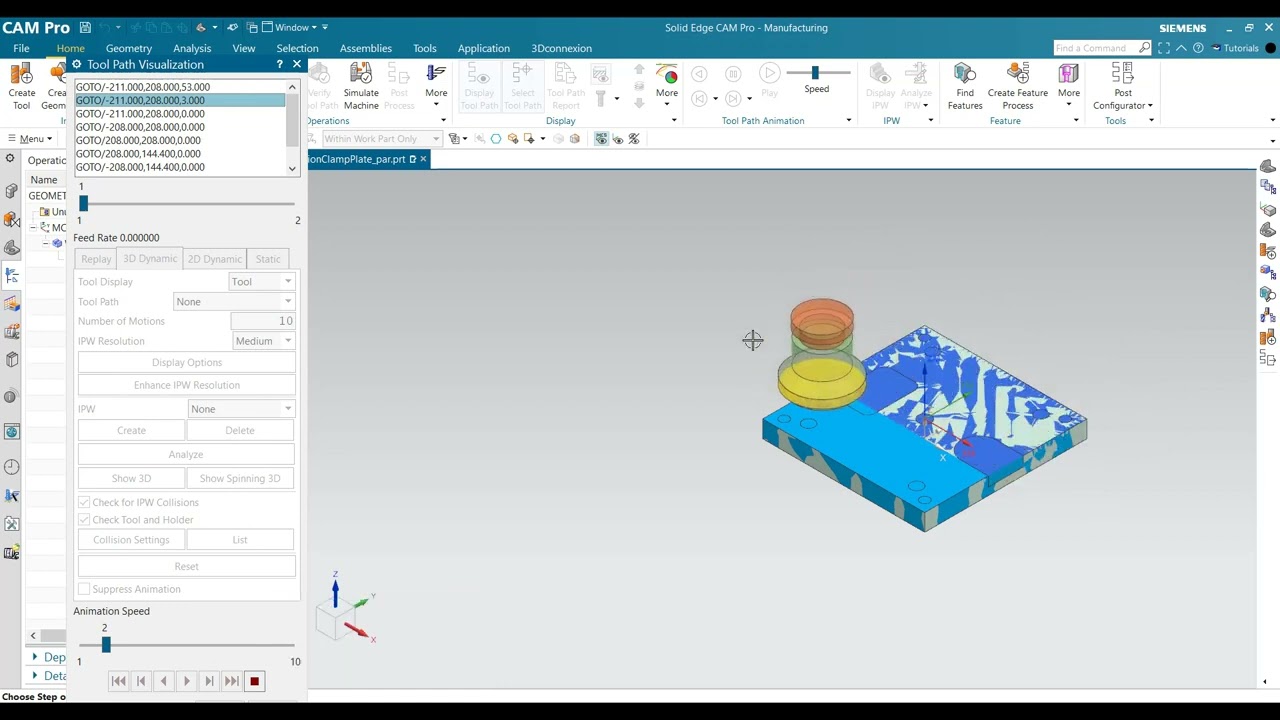Play the visualization in reverse
The image size is (1280, 720).
[x=163, y=681]
